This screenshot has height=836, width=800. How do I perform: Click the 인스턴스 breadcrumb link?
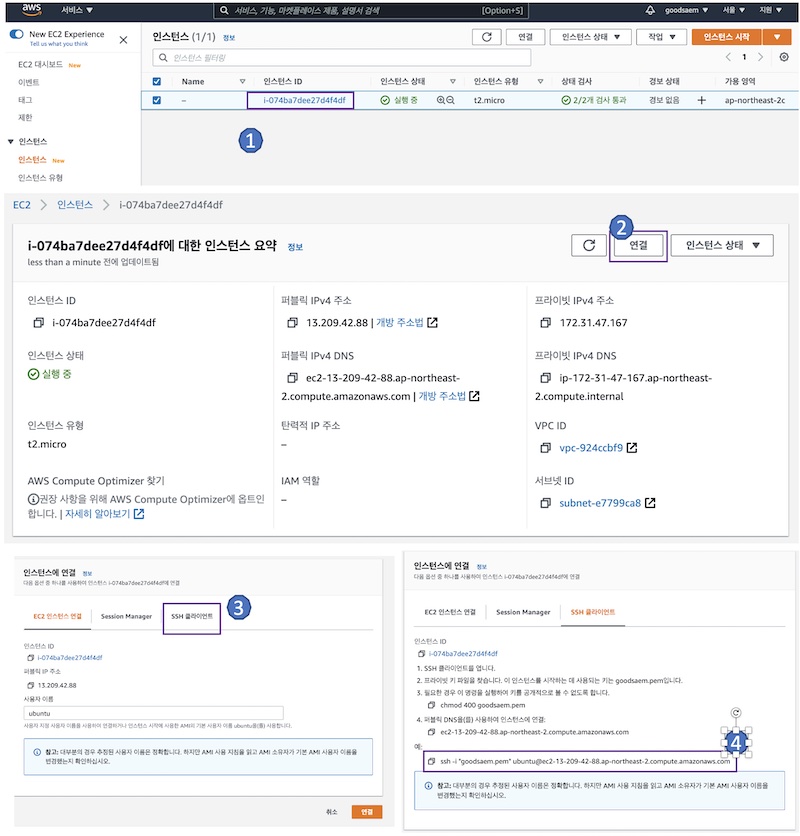point(75,205)
